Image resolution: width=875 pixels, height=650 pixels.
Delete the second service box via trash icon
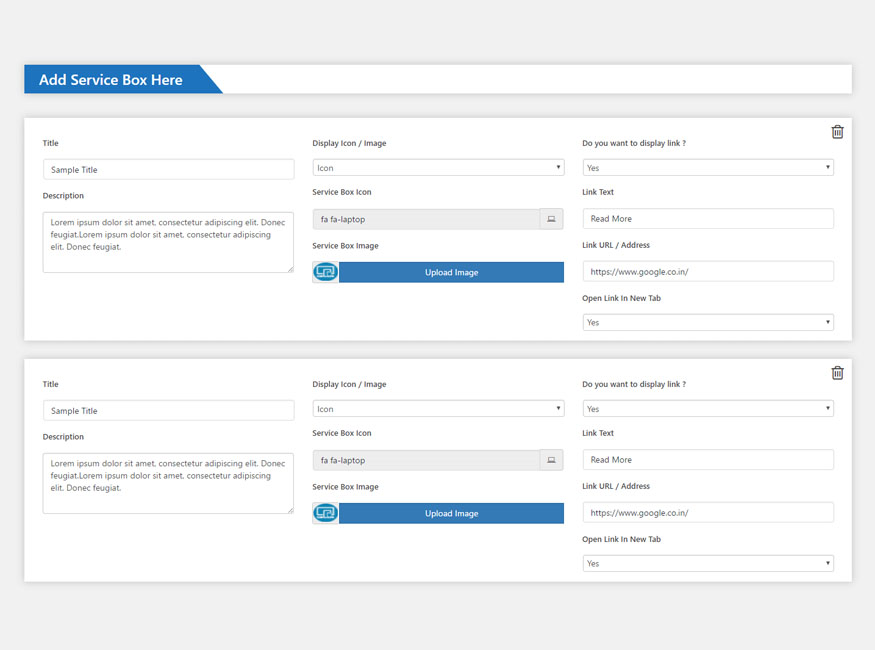[x=837, y=372]
